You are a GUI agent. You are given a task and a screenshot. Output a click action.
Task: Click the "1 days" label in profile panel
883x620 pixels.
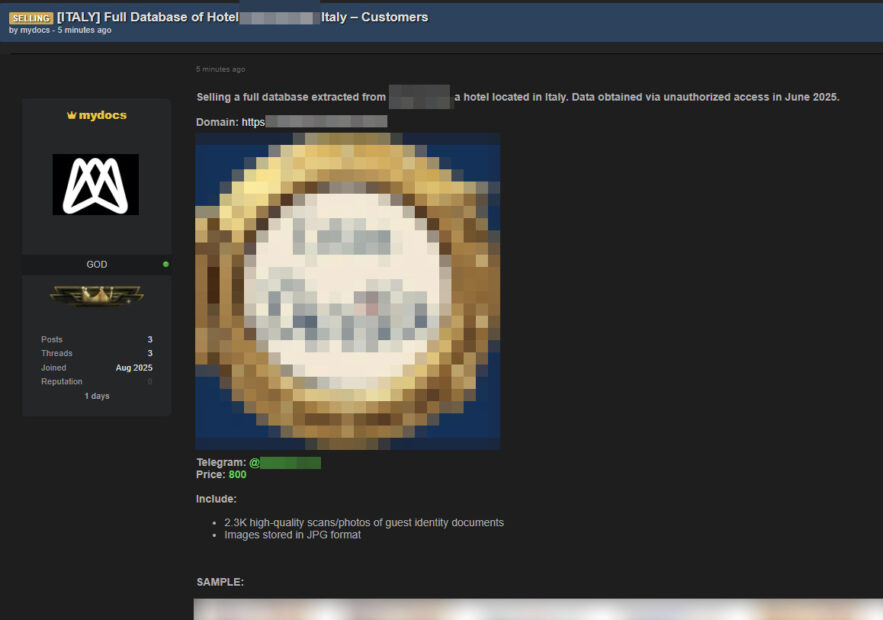[x=96, y=396]
